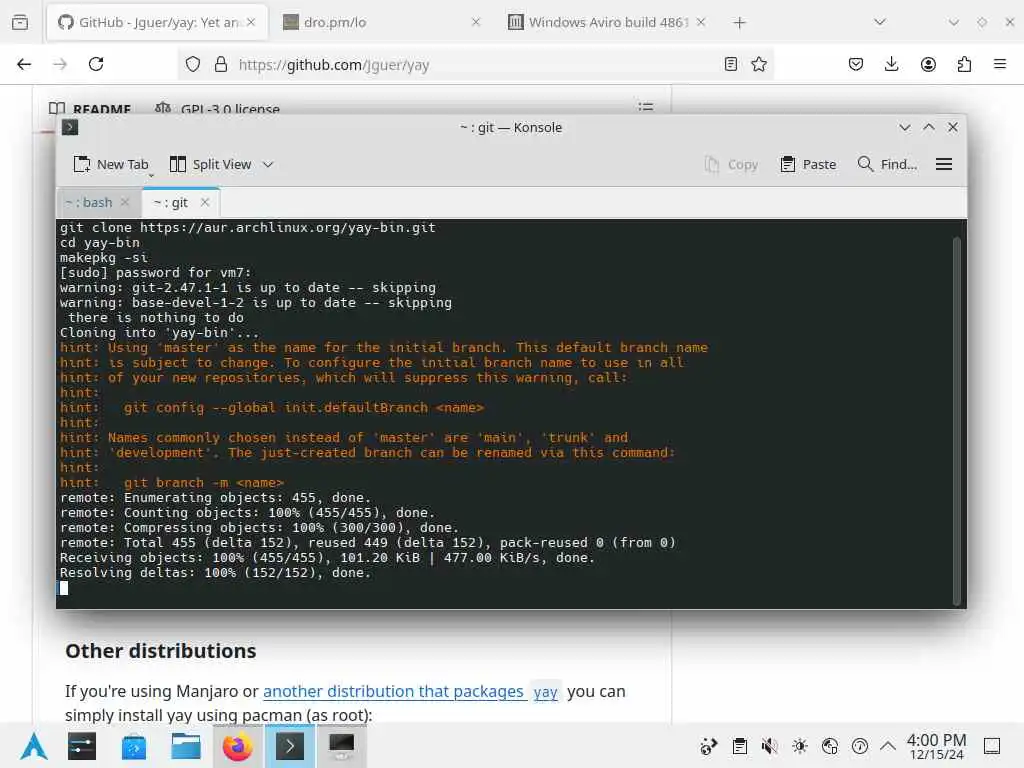
Task: Open Find in Konsole toolbar
Action: click(887, 165)
